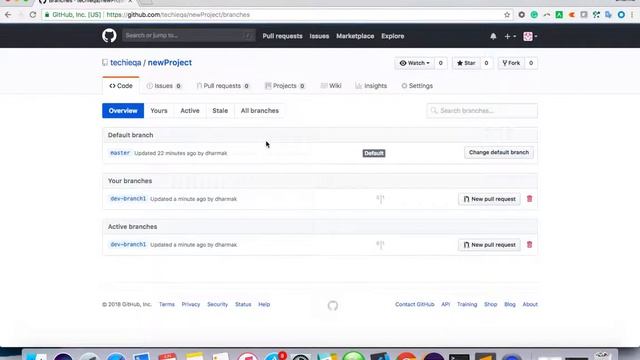Bookmark page with star icon in address bar
The height and width of the screenshot is (360, 640).
pyautogui.click(x=507, y=15)
